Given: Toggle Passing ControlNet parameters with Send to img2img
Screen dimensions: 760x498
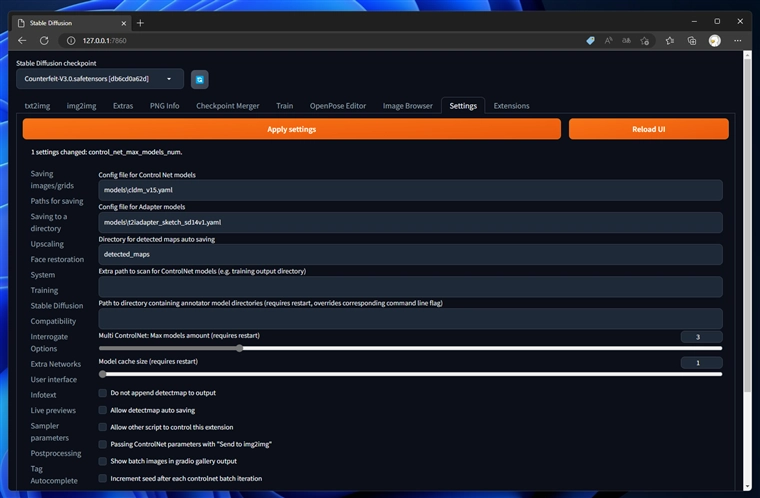Looking at the screenshot, I should click(x=102, y=444).
